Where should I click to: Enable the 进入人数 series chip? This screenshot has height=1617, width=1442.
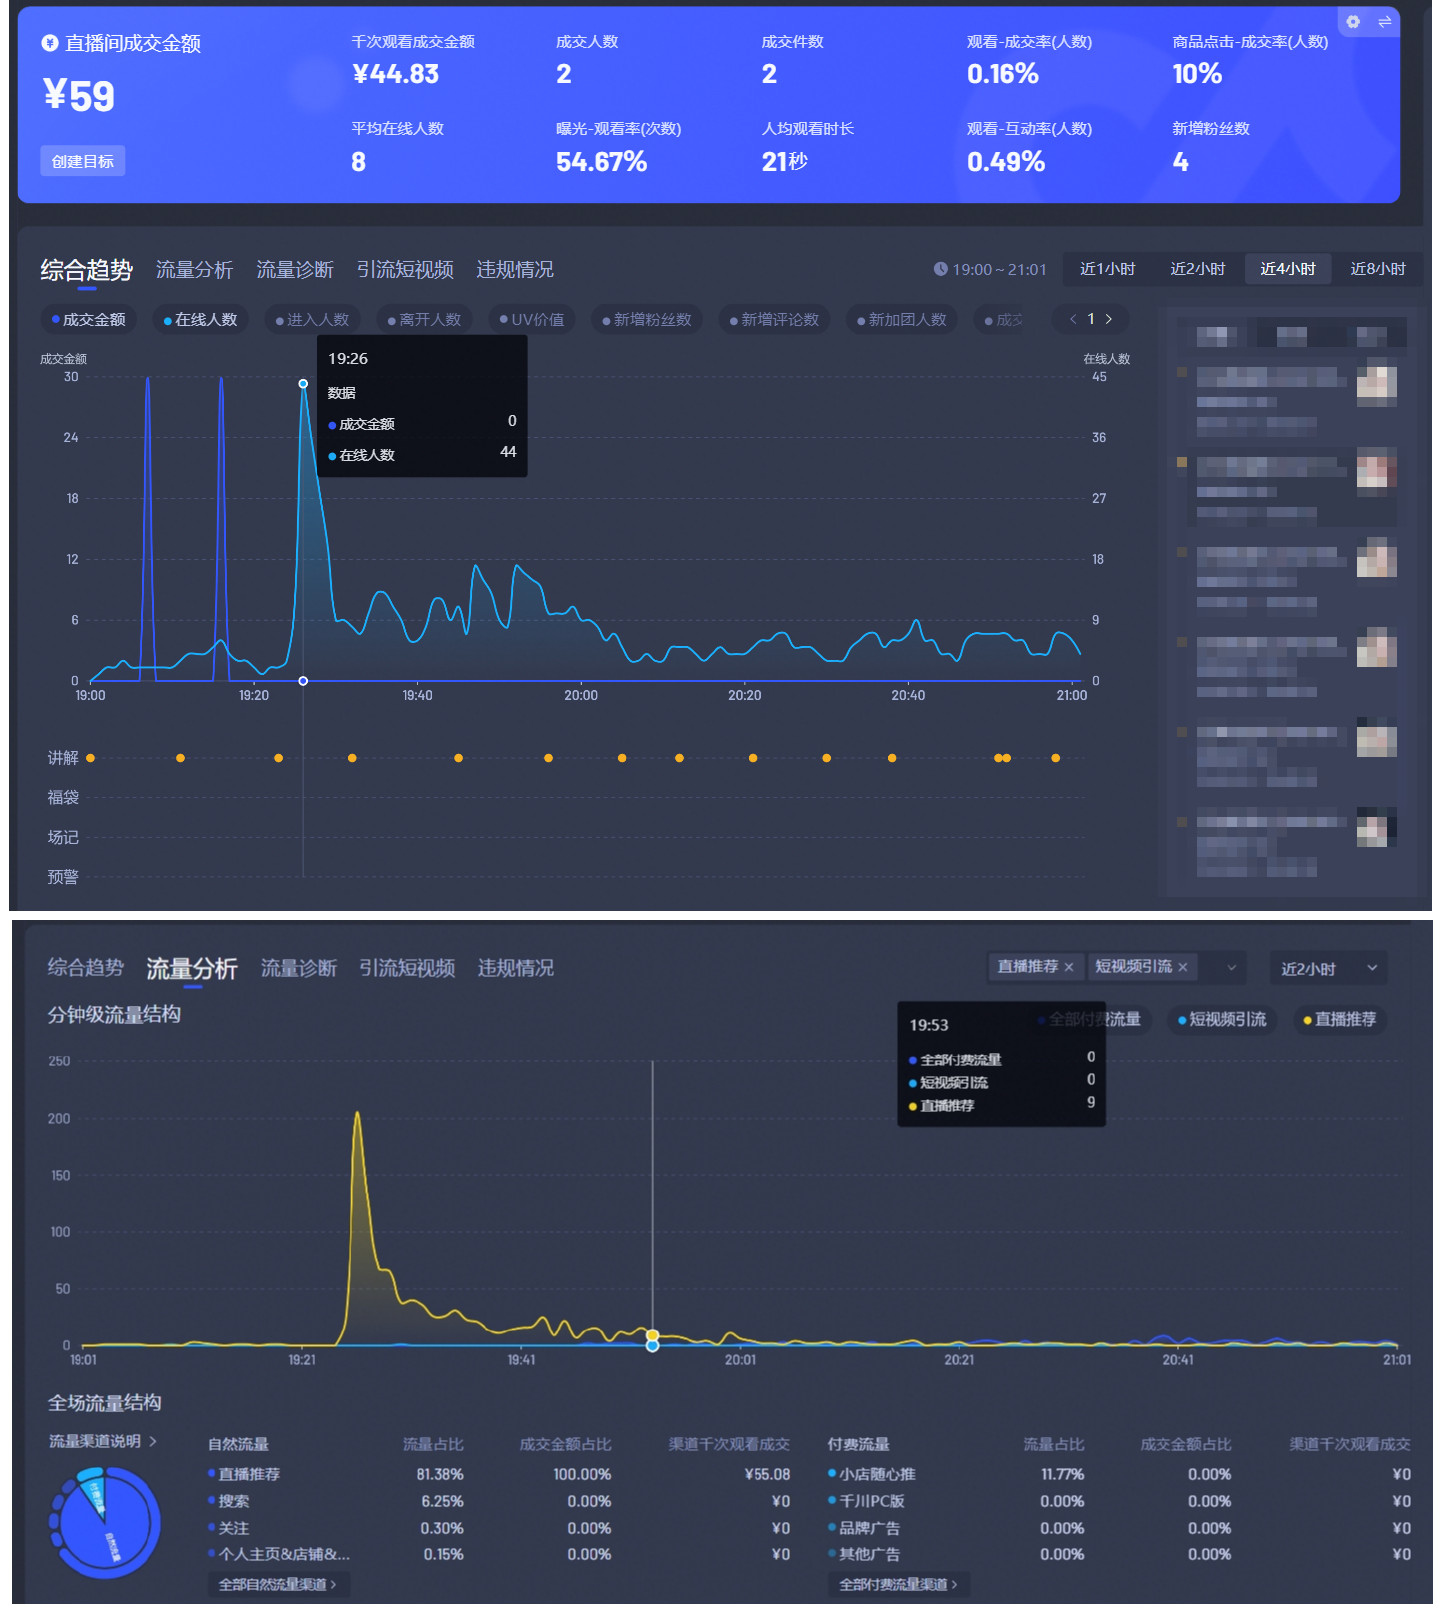pos(313,320)
